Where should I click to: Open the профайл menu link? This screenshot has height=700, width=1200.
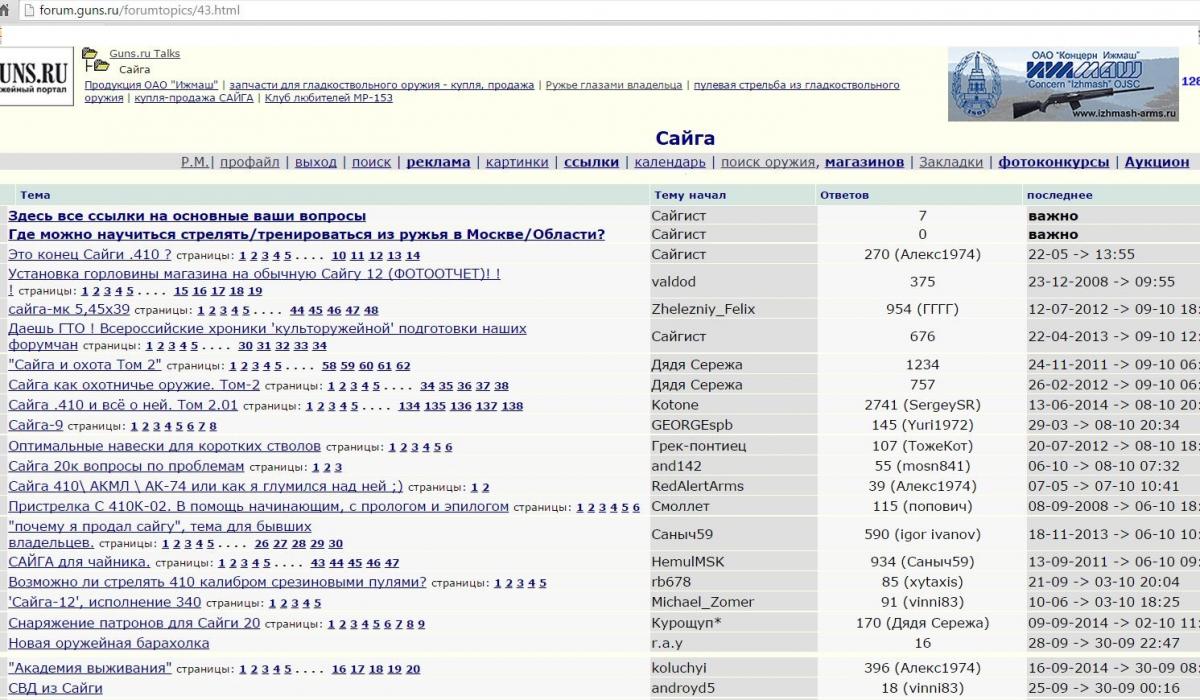pyautogui.click(x=249, y=162)
